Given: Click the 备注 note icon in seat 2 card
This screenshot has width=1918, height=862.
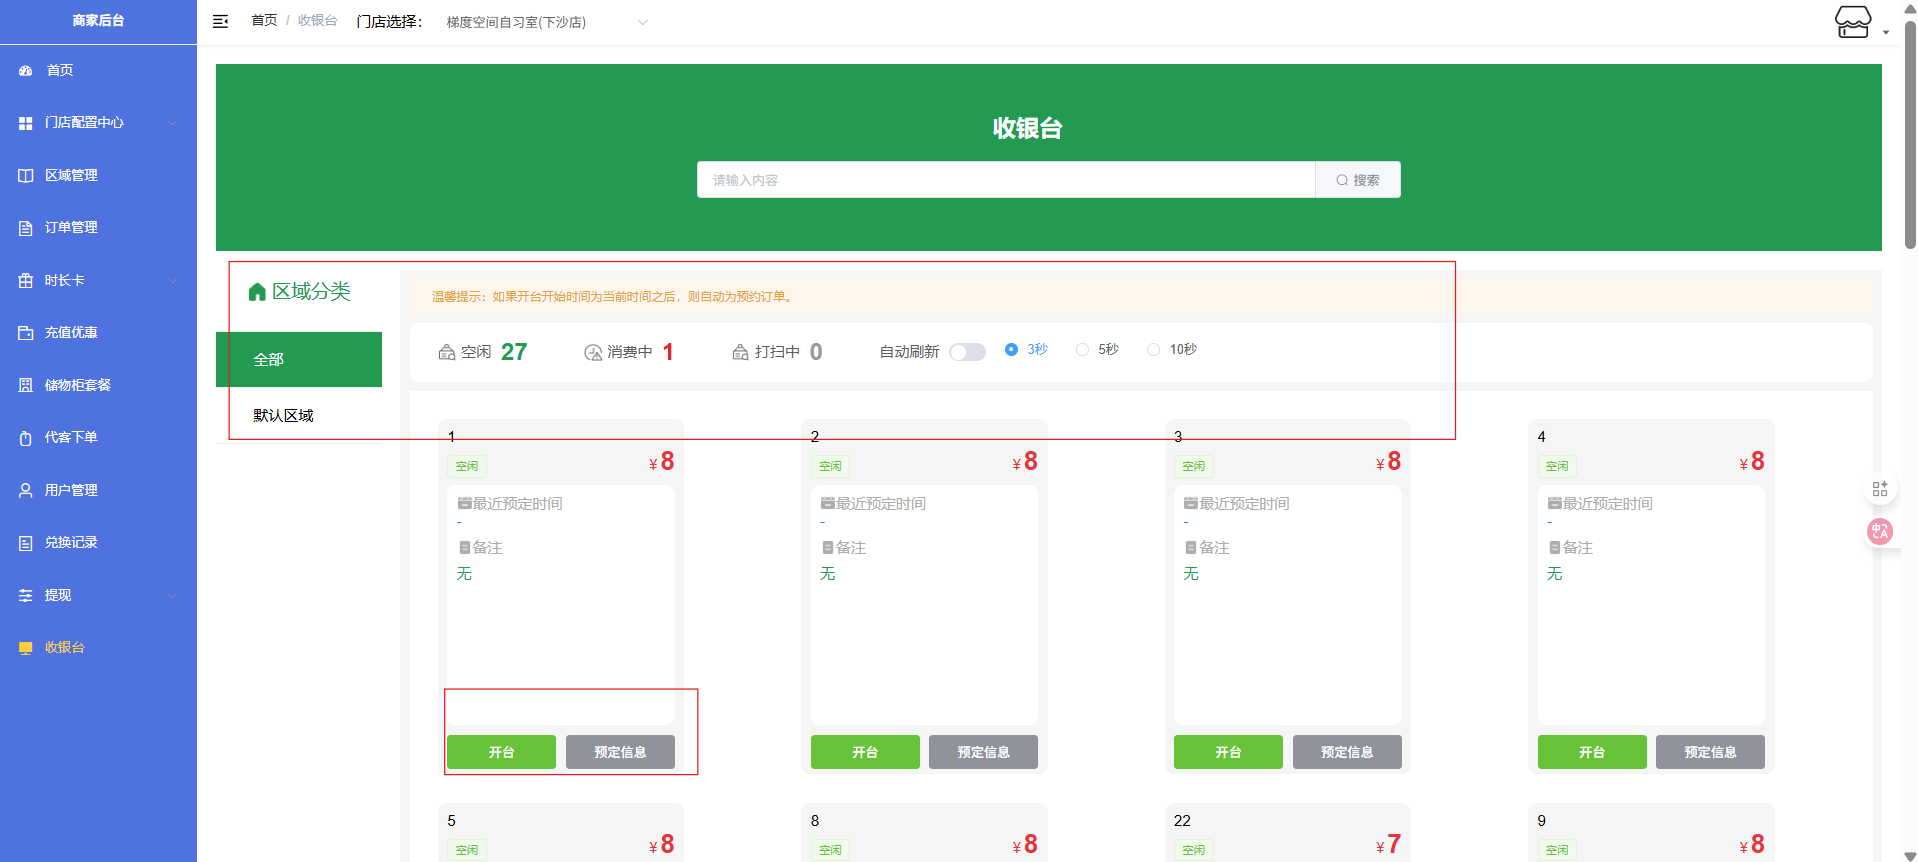Looking at the screenshot, I should pos(828,548).
